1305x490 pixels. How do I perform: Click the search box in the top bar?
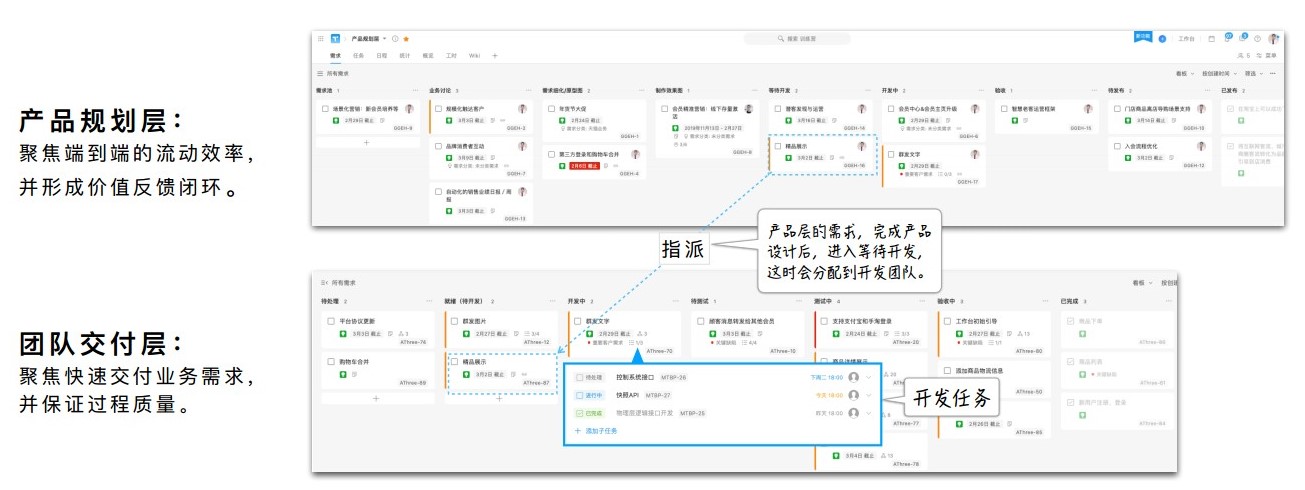coord(800,39)
